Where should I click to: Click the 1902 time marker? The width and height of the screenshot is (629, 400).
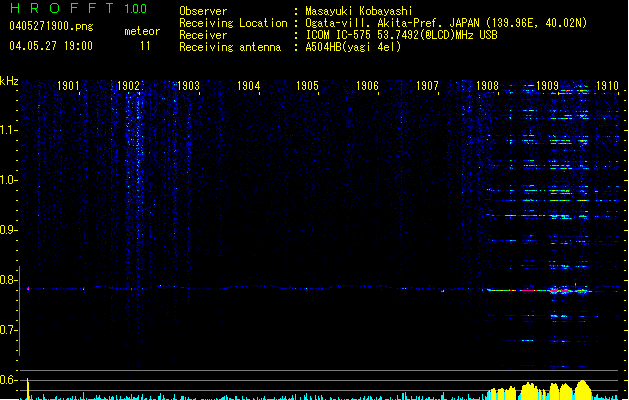(x=128, y=86)
